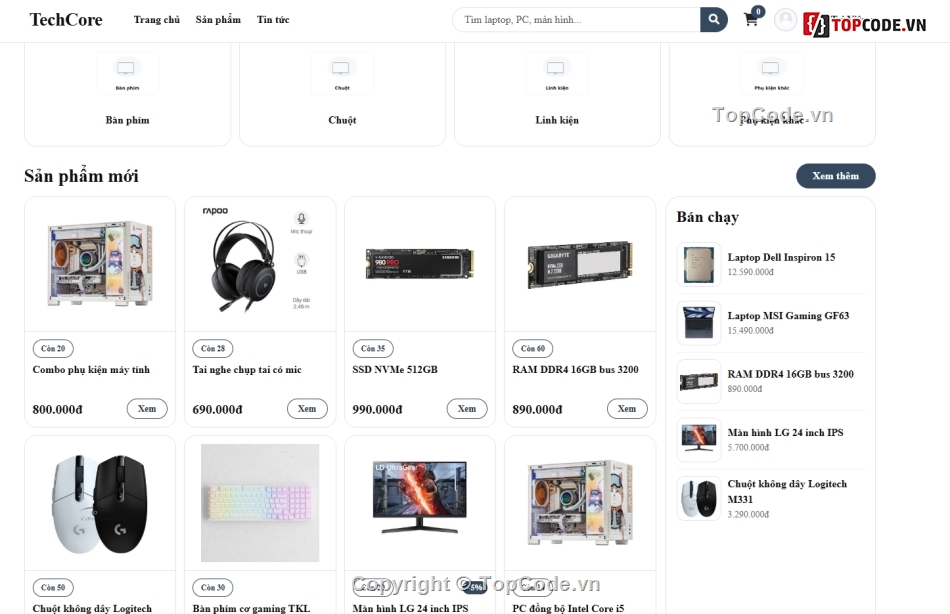
Task: Click the magnifier search button
Action: click(714, 19)
